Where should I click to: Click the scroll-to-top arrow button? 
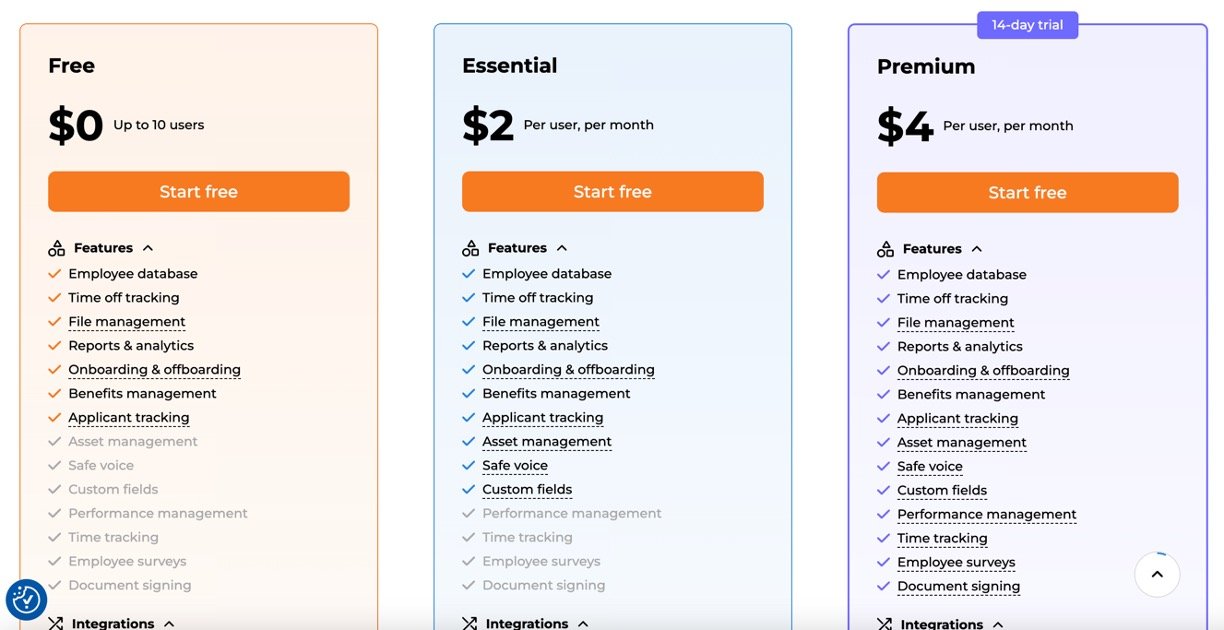coord(1157,575)
